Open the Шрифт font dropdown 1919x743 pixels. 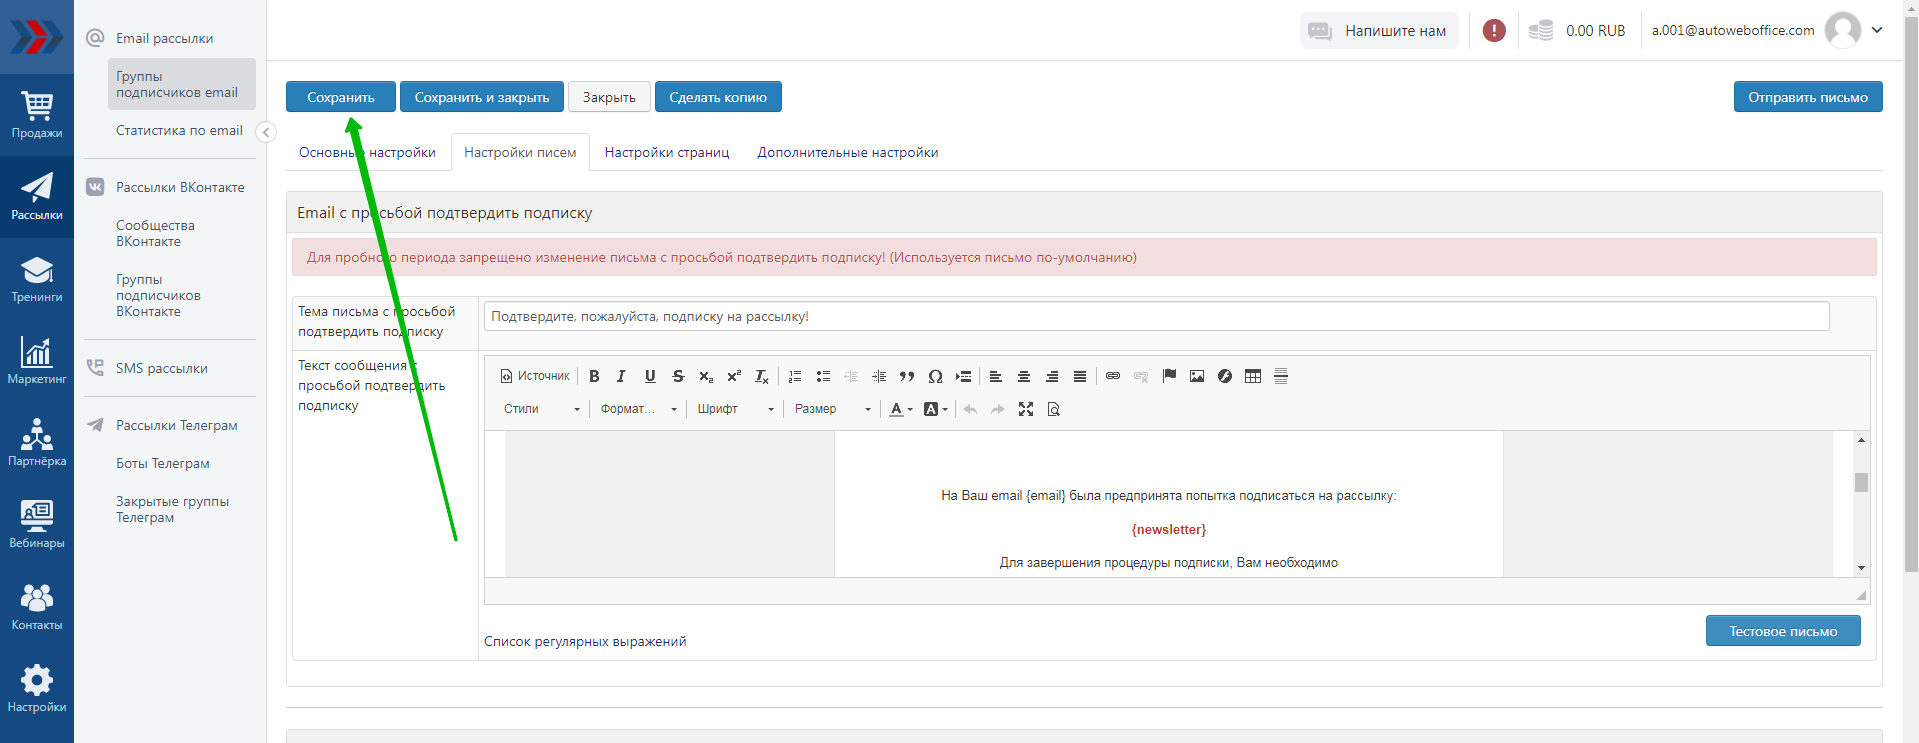point(735,409)
